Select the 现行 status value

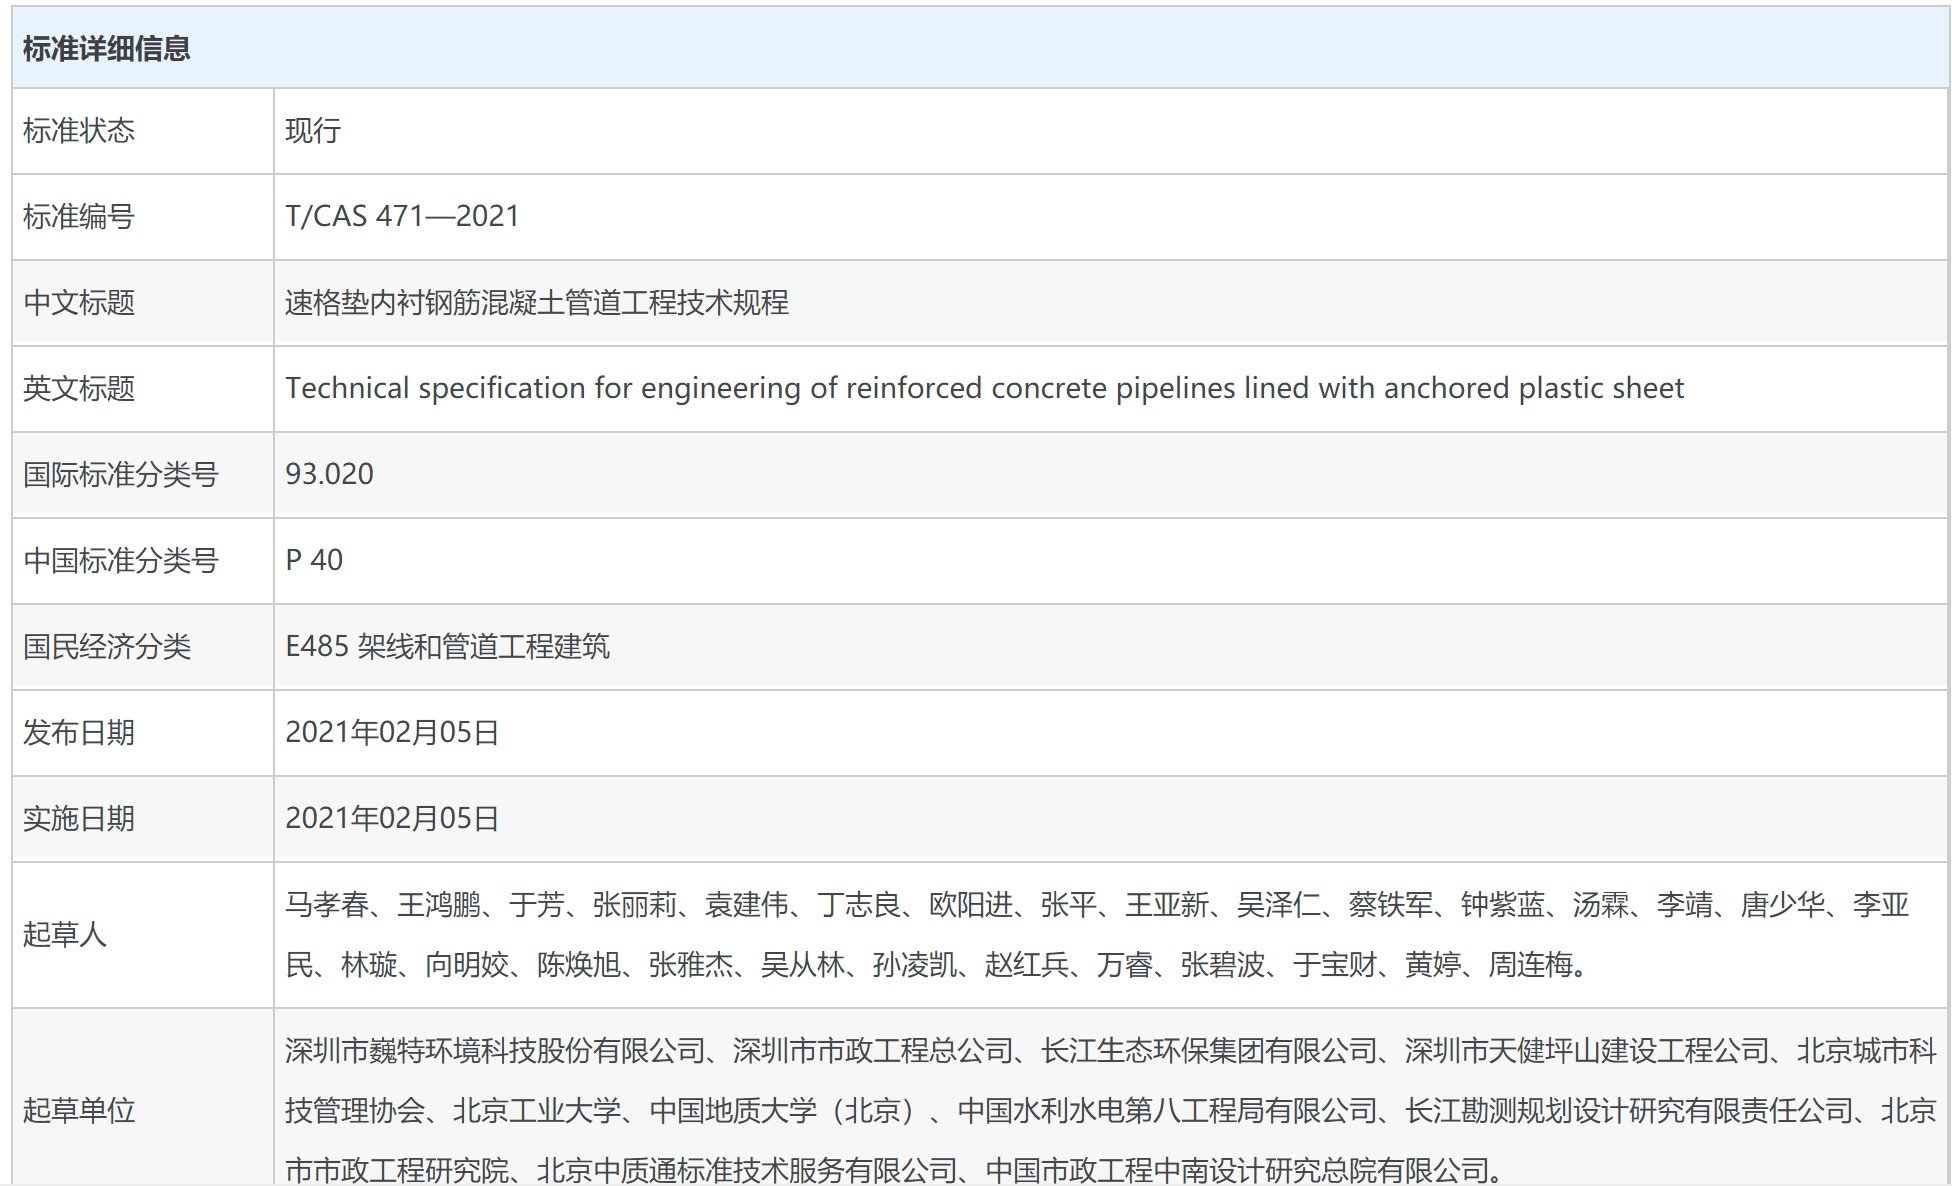point(313,131)
